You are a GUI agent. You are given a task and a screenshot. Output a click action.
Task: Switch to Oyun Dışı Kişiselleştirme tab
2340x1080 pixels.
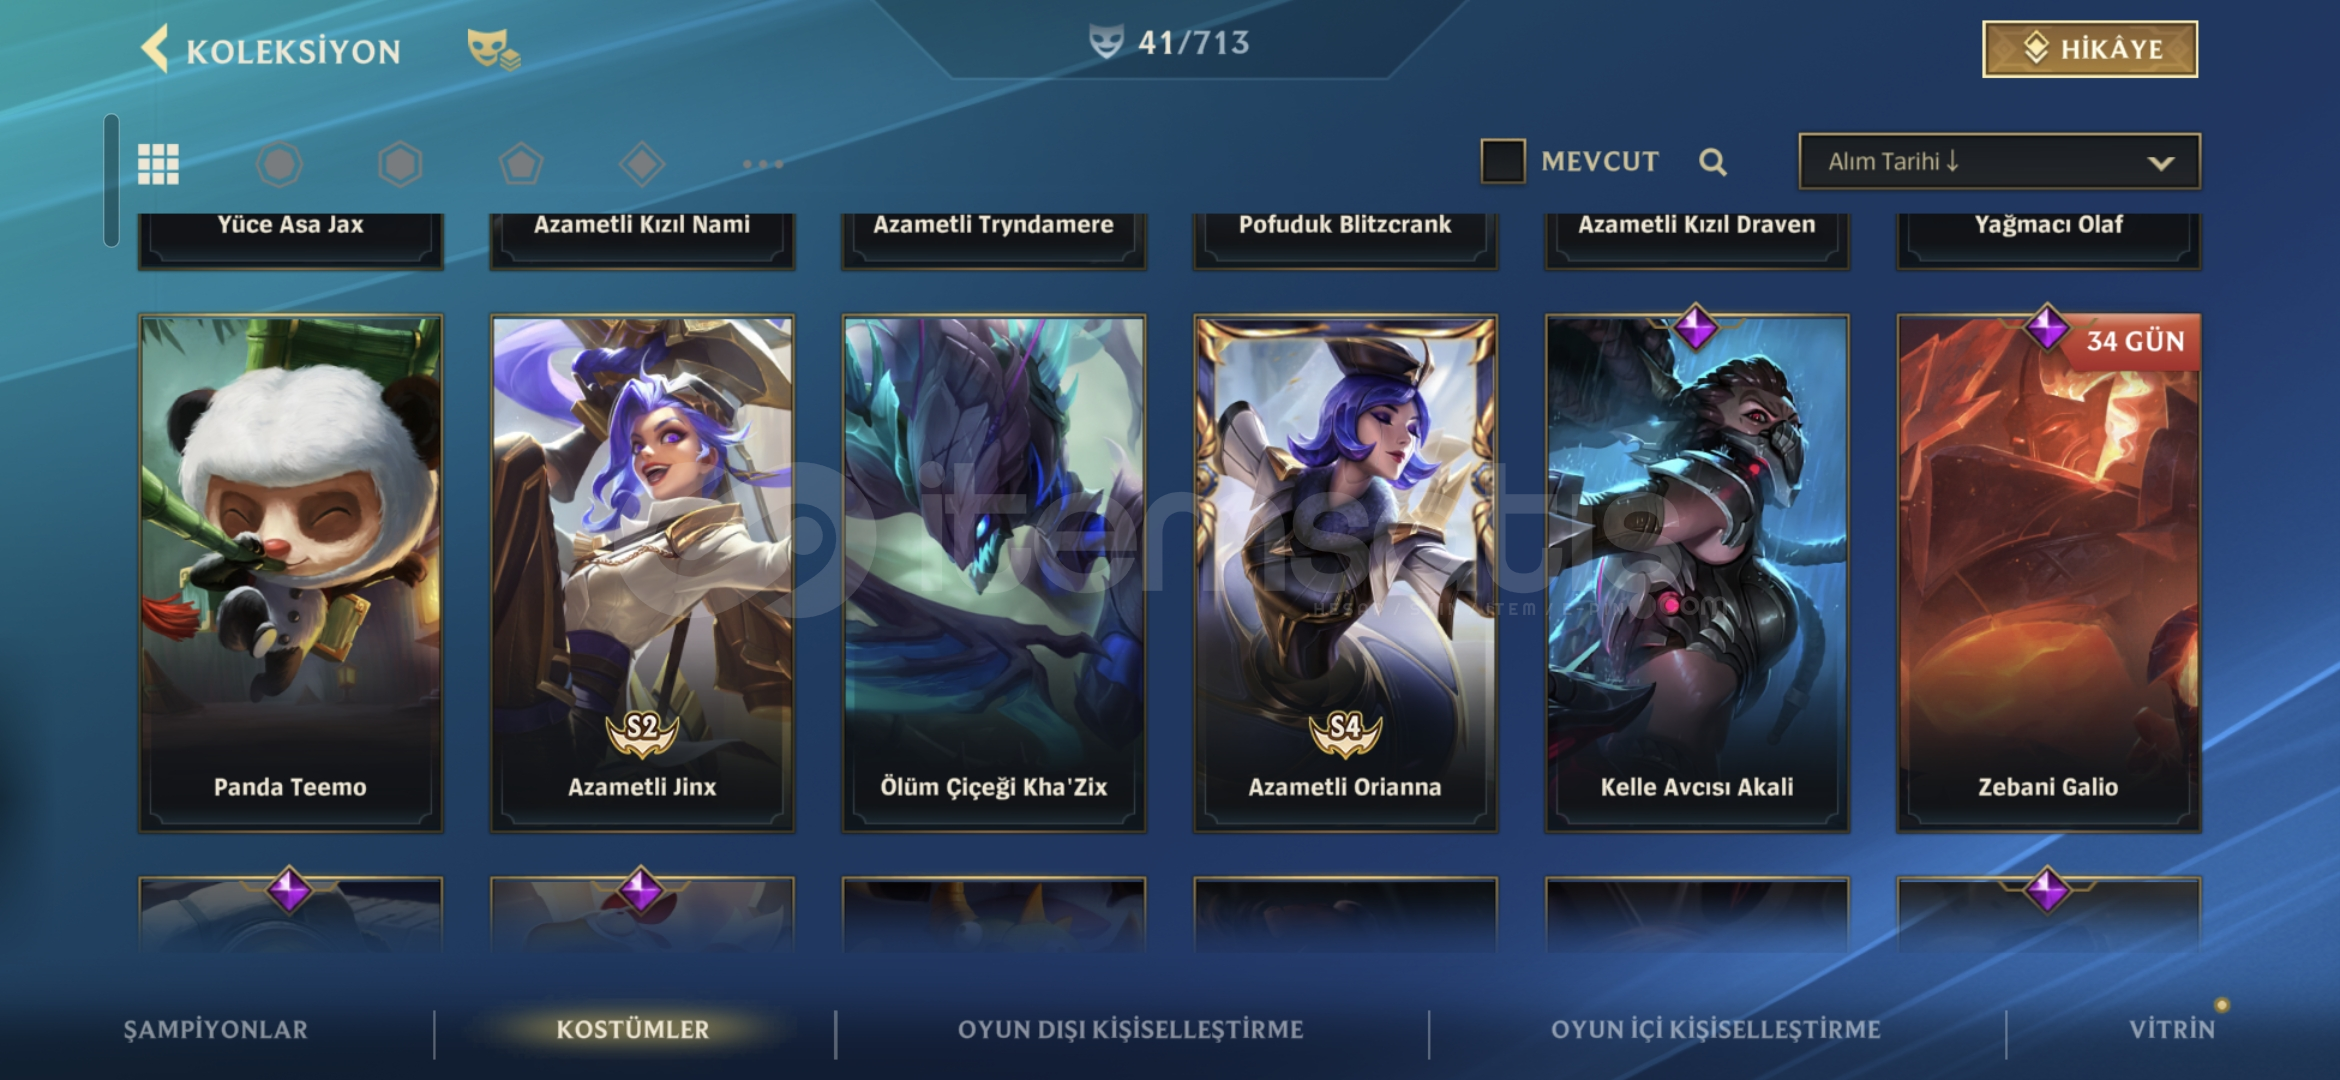click(1131, 1029)
